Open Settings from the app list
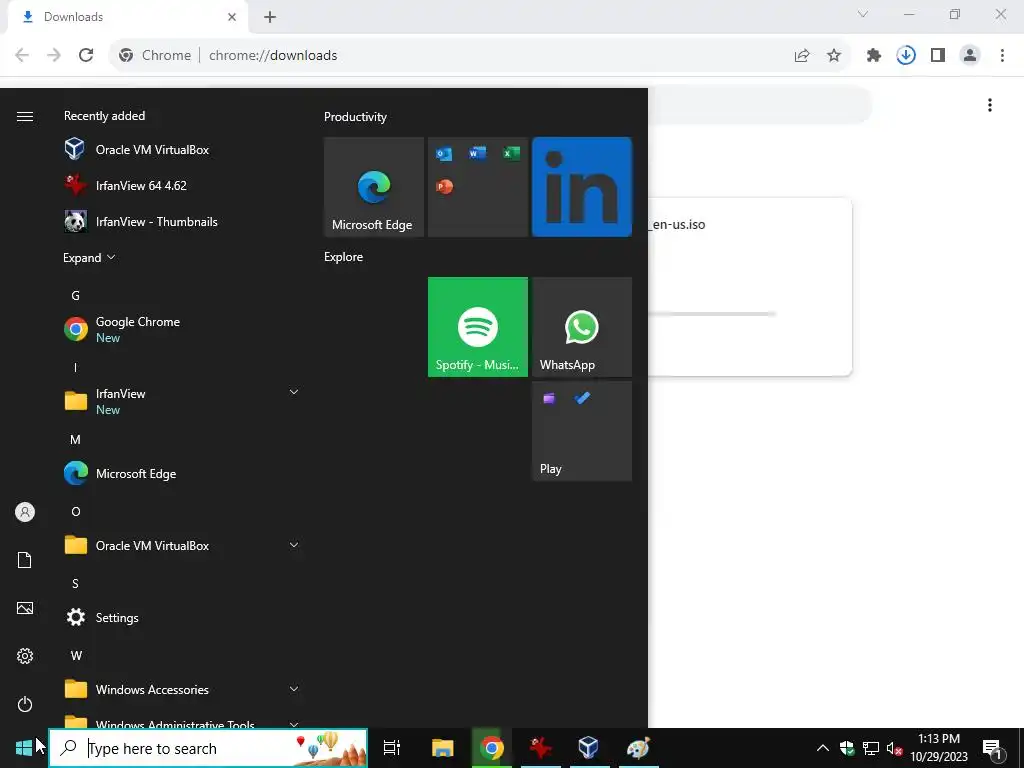Image resolution: width=1024 pixels, height=768 pixels. (x=183, y=617)
